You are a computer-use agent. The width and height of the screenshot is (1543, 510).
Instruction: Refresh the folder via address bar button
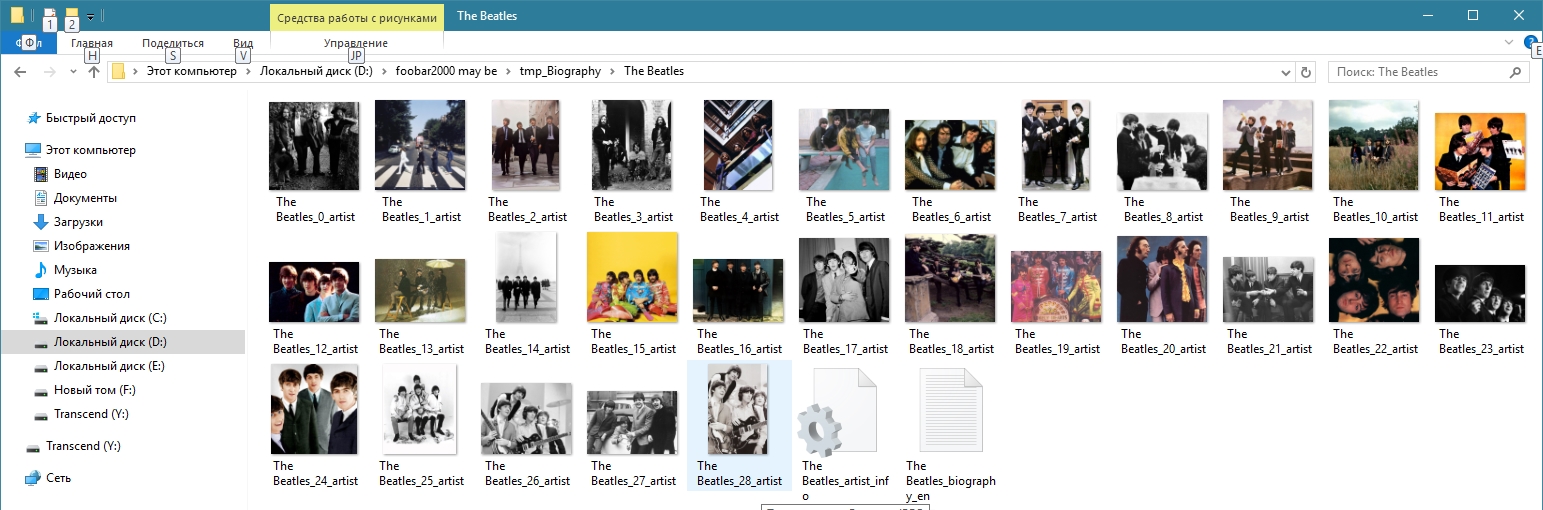pyautogui.click(x=1305, y=72)
